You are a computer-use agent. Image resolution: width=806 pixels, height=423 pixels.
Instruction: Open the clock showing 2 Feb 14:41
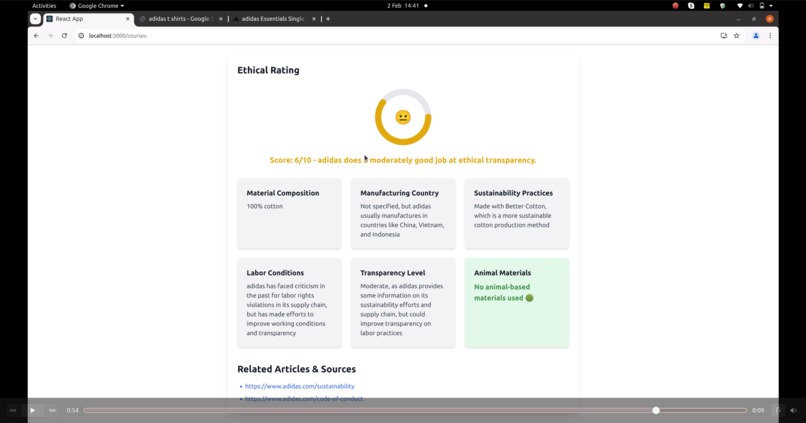(403, 6)
